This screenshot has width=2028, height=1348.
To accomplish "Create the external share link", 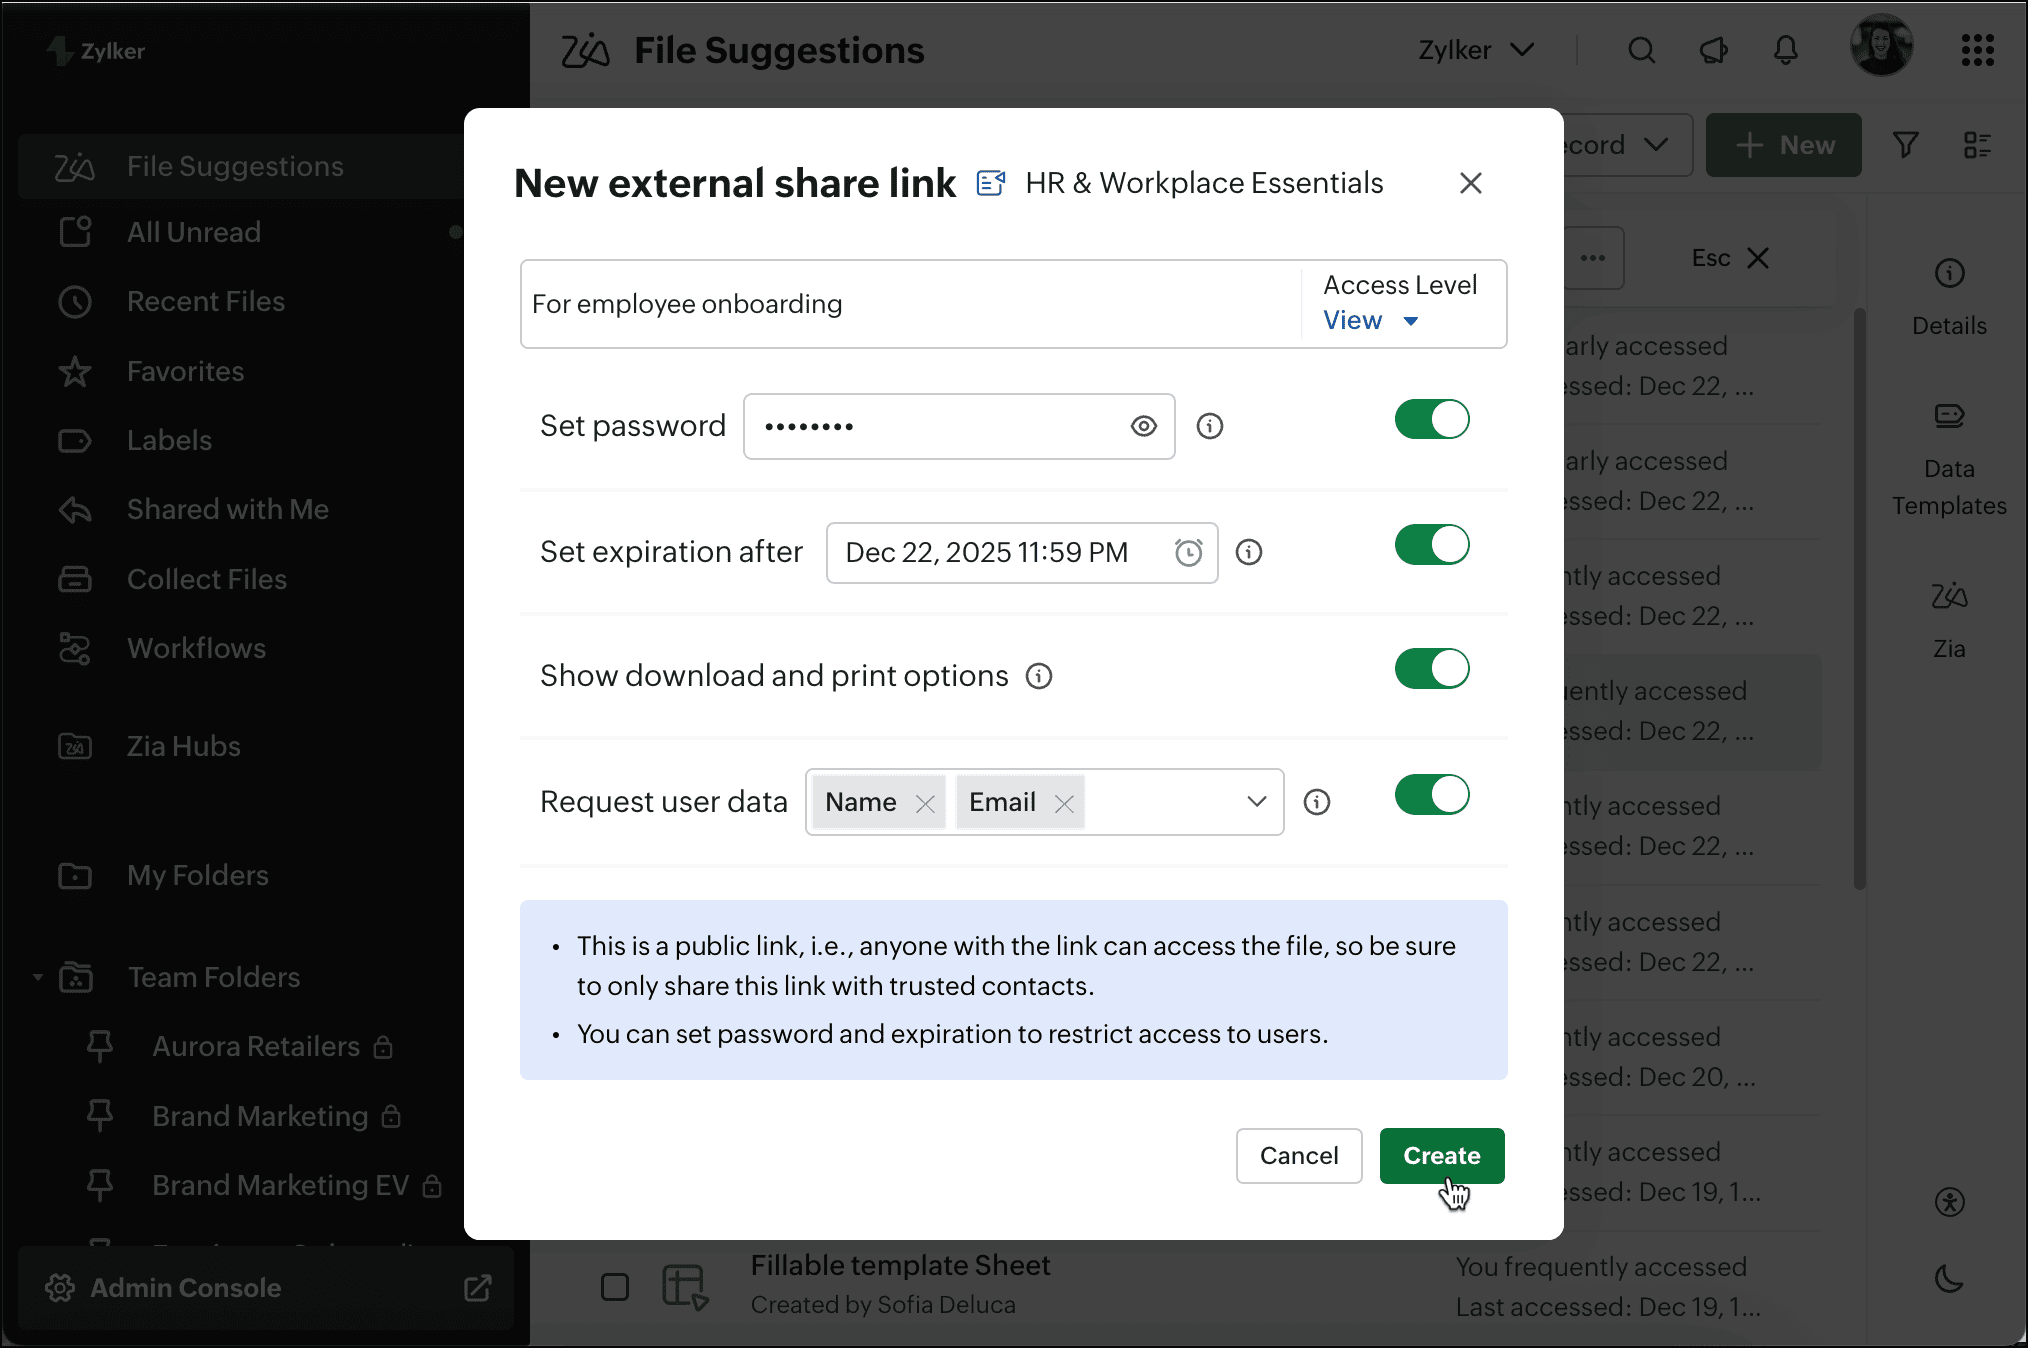I will click(1441, 1155).
